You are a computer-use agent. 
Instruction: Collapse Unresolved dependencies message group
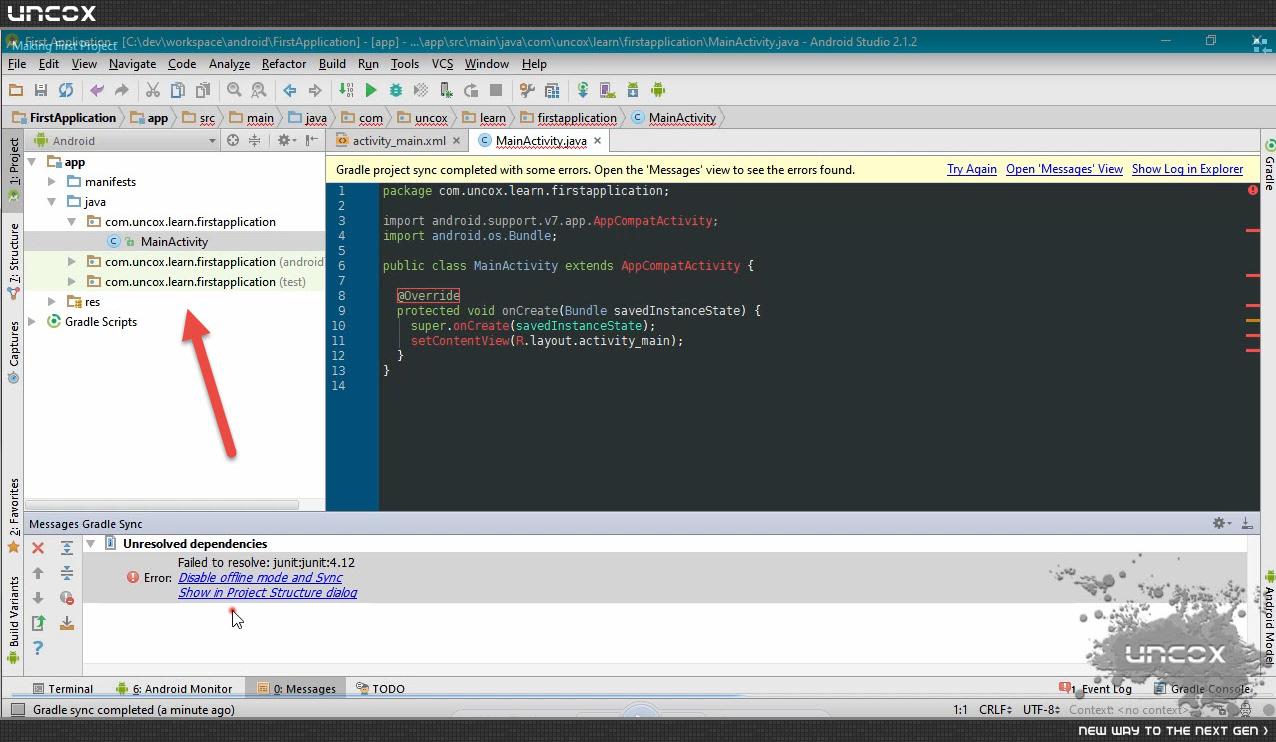coord(91,544)
